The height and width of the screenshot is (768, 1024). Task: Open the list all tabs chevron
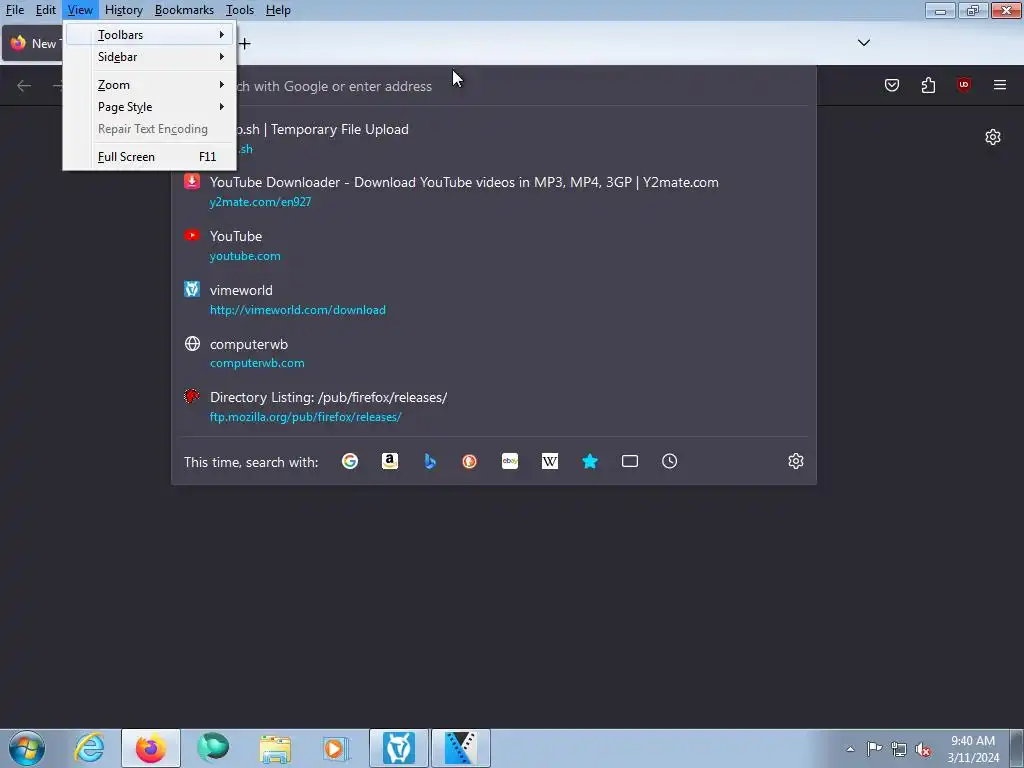863,43
